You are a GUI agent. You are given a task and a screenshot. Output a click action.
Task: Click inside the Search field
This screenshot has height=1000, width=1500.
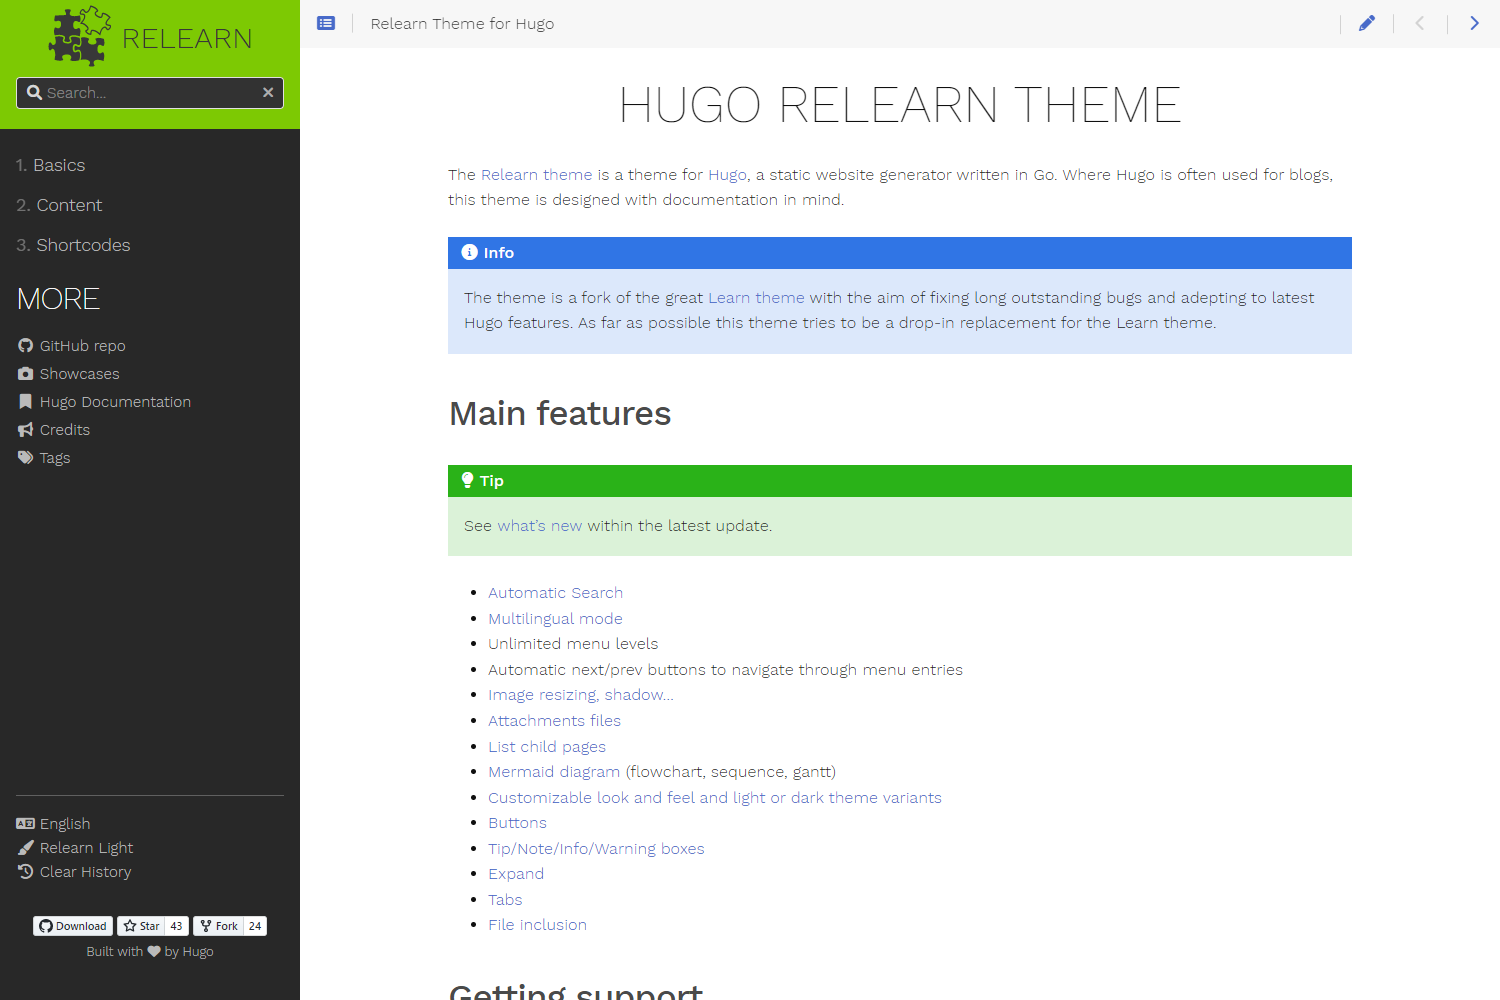(140, 92)
